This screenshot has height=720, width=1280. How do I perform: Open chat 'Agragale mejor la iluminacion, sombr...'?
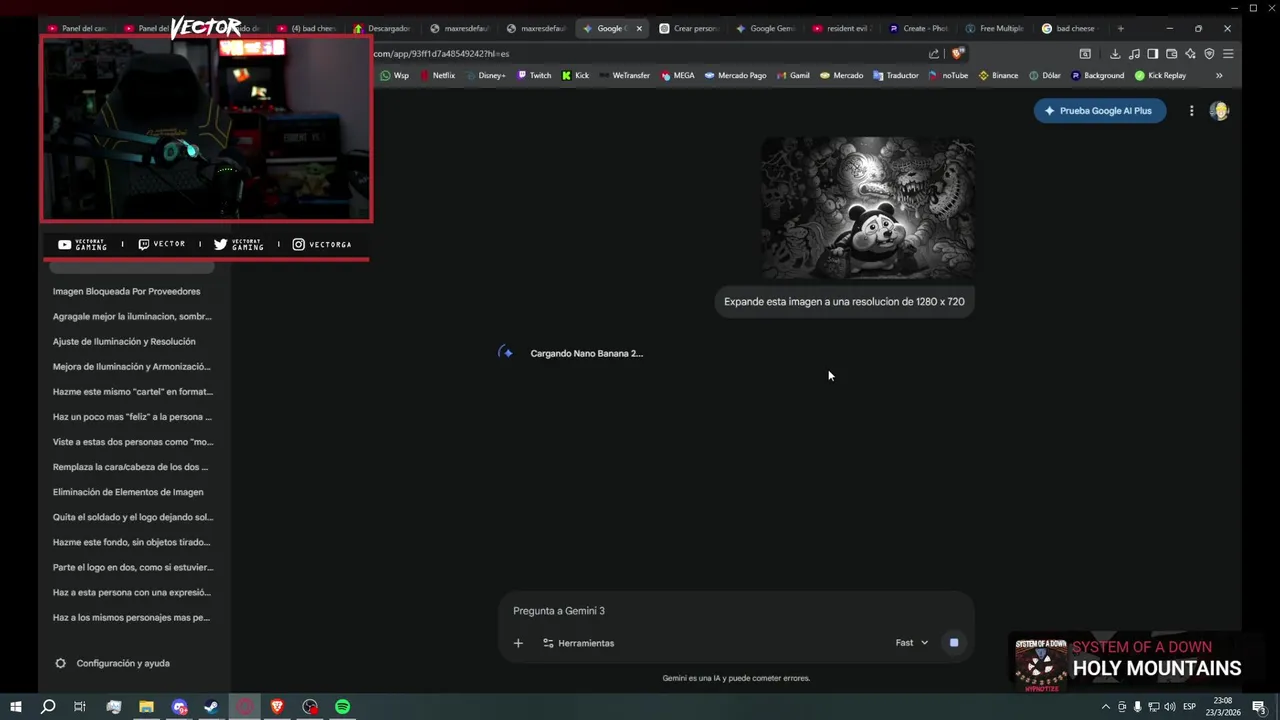tap(132, 316)
